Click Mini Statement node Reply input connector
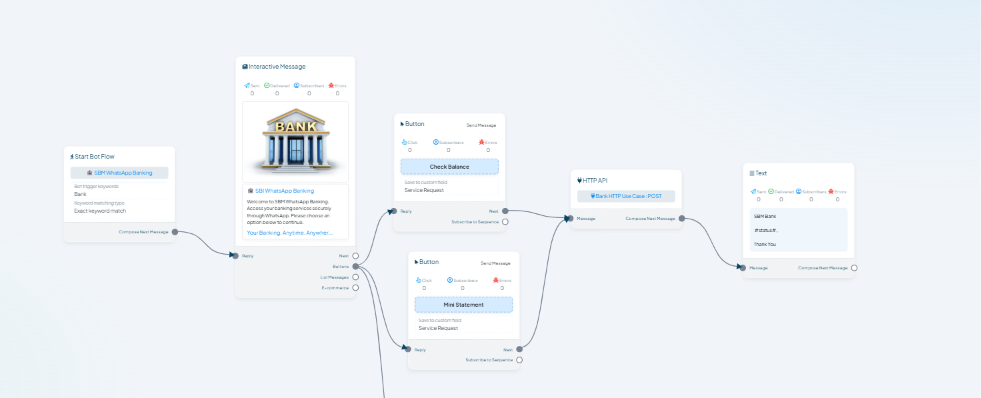This screenshot has height=398, width=981. (x=409, y=350)
